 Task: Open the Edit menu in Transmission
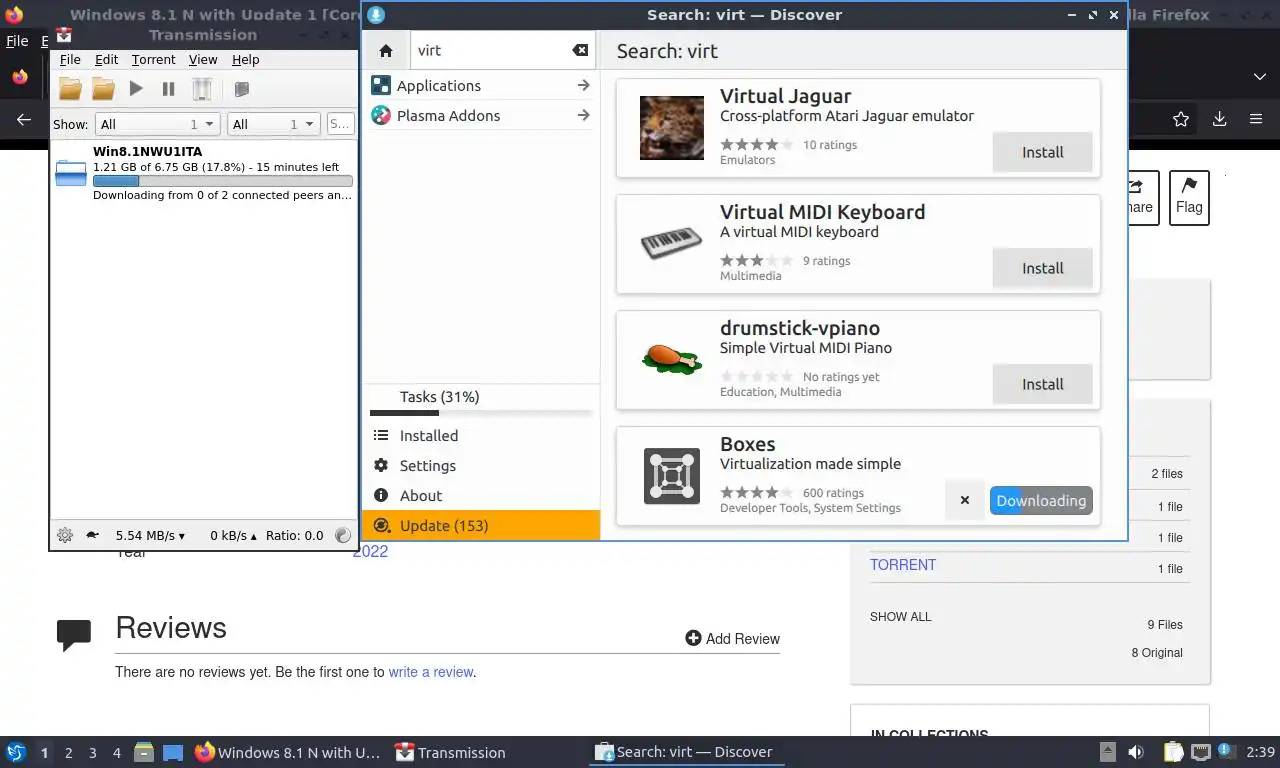tap(106, 60)
